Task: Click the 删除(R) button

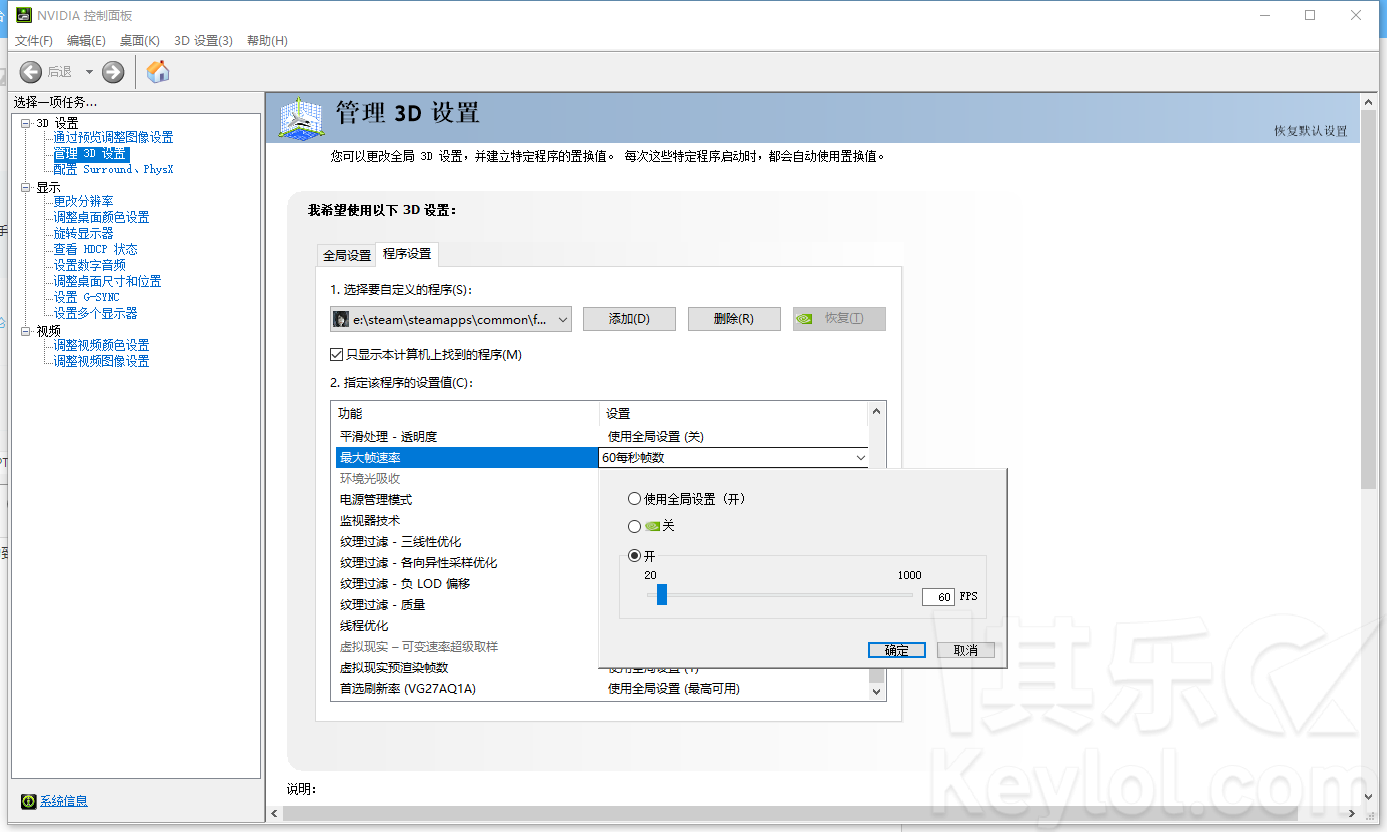Action: (x=733, y=319)
